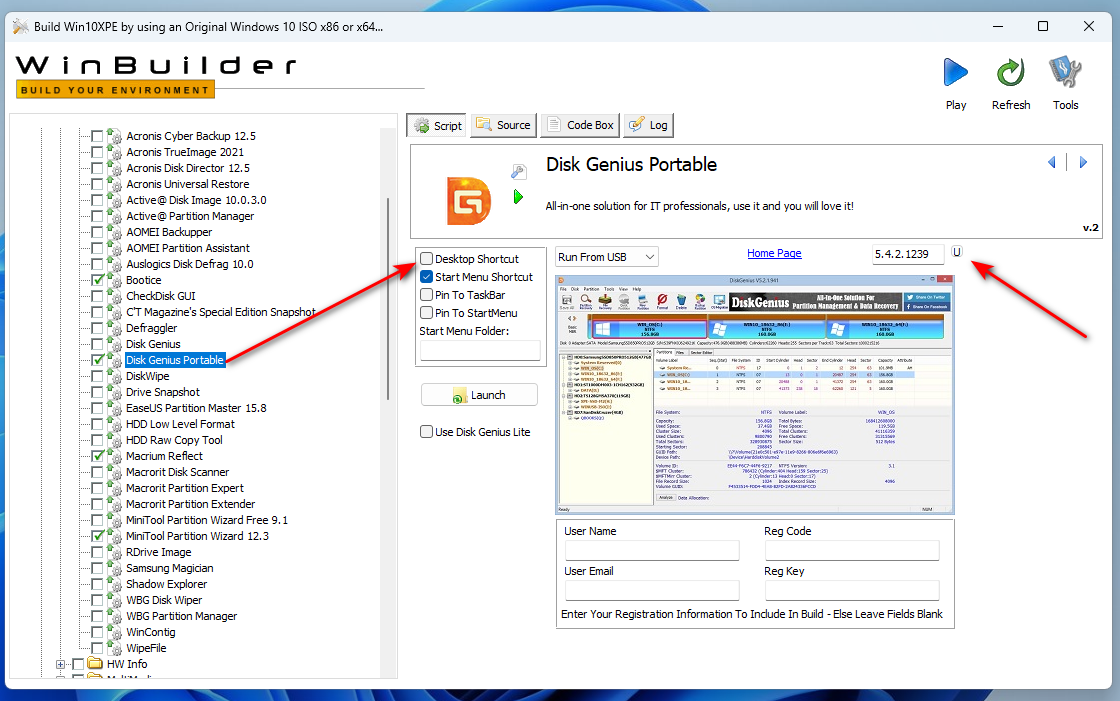Go to next script via right arrow
Viewport: 1120px width, 701px height.
coord(1083,162)
